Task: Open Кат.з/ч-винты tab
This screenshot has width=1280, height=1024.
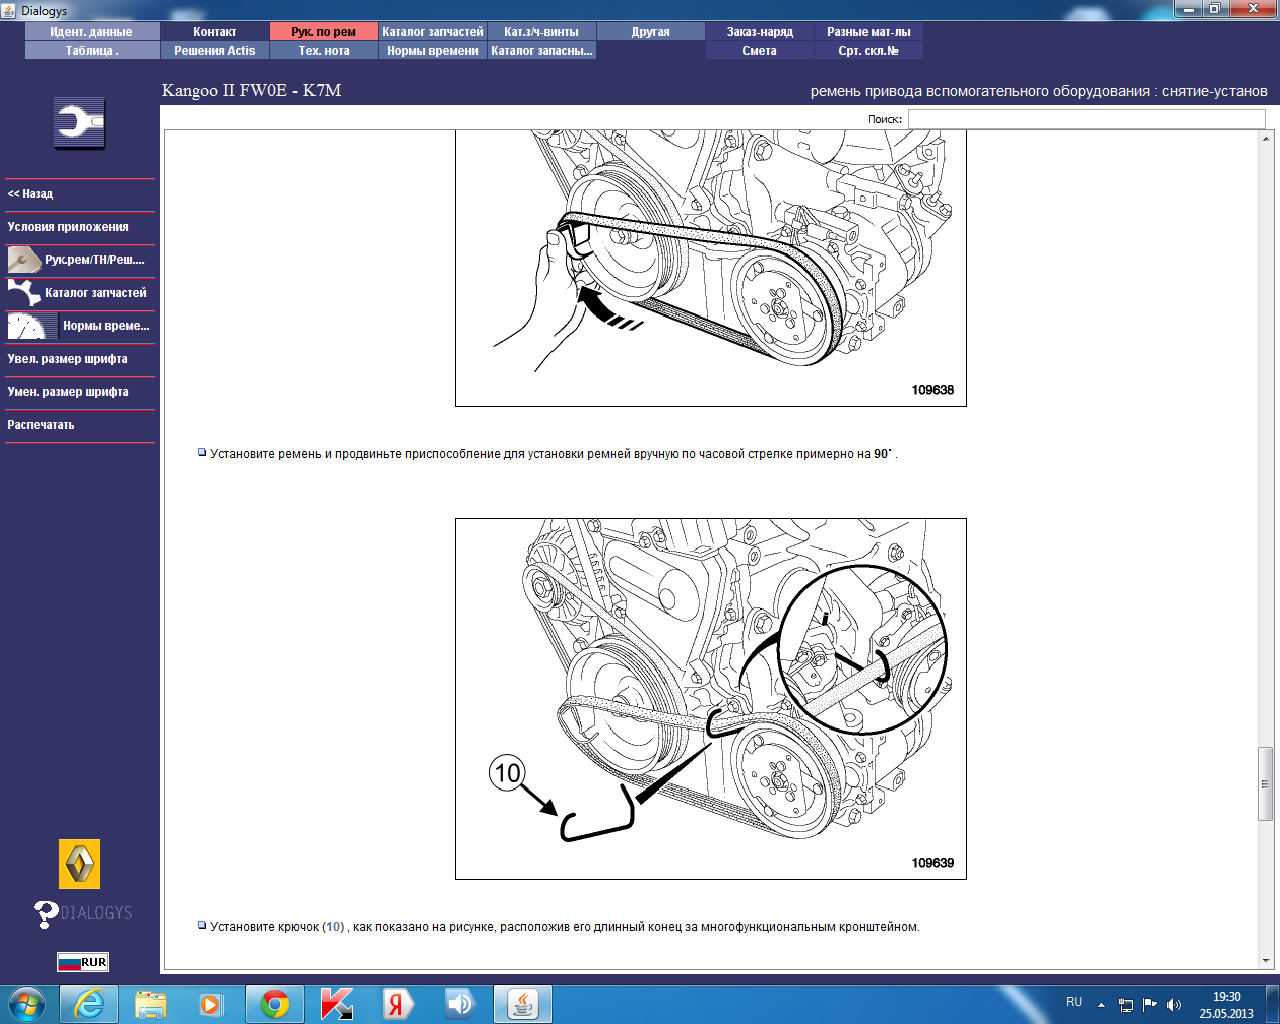Action: (542, 32)
